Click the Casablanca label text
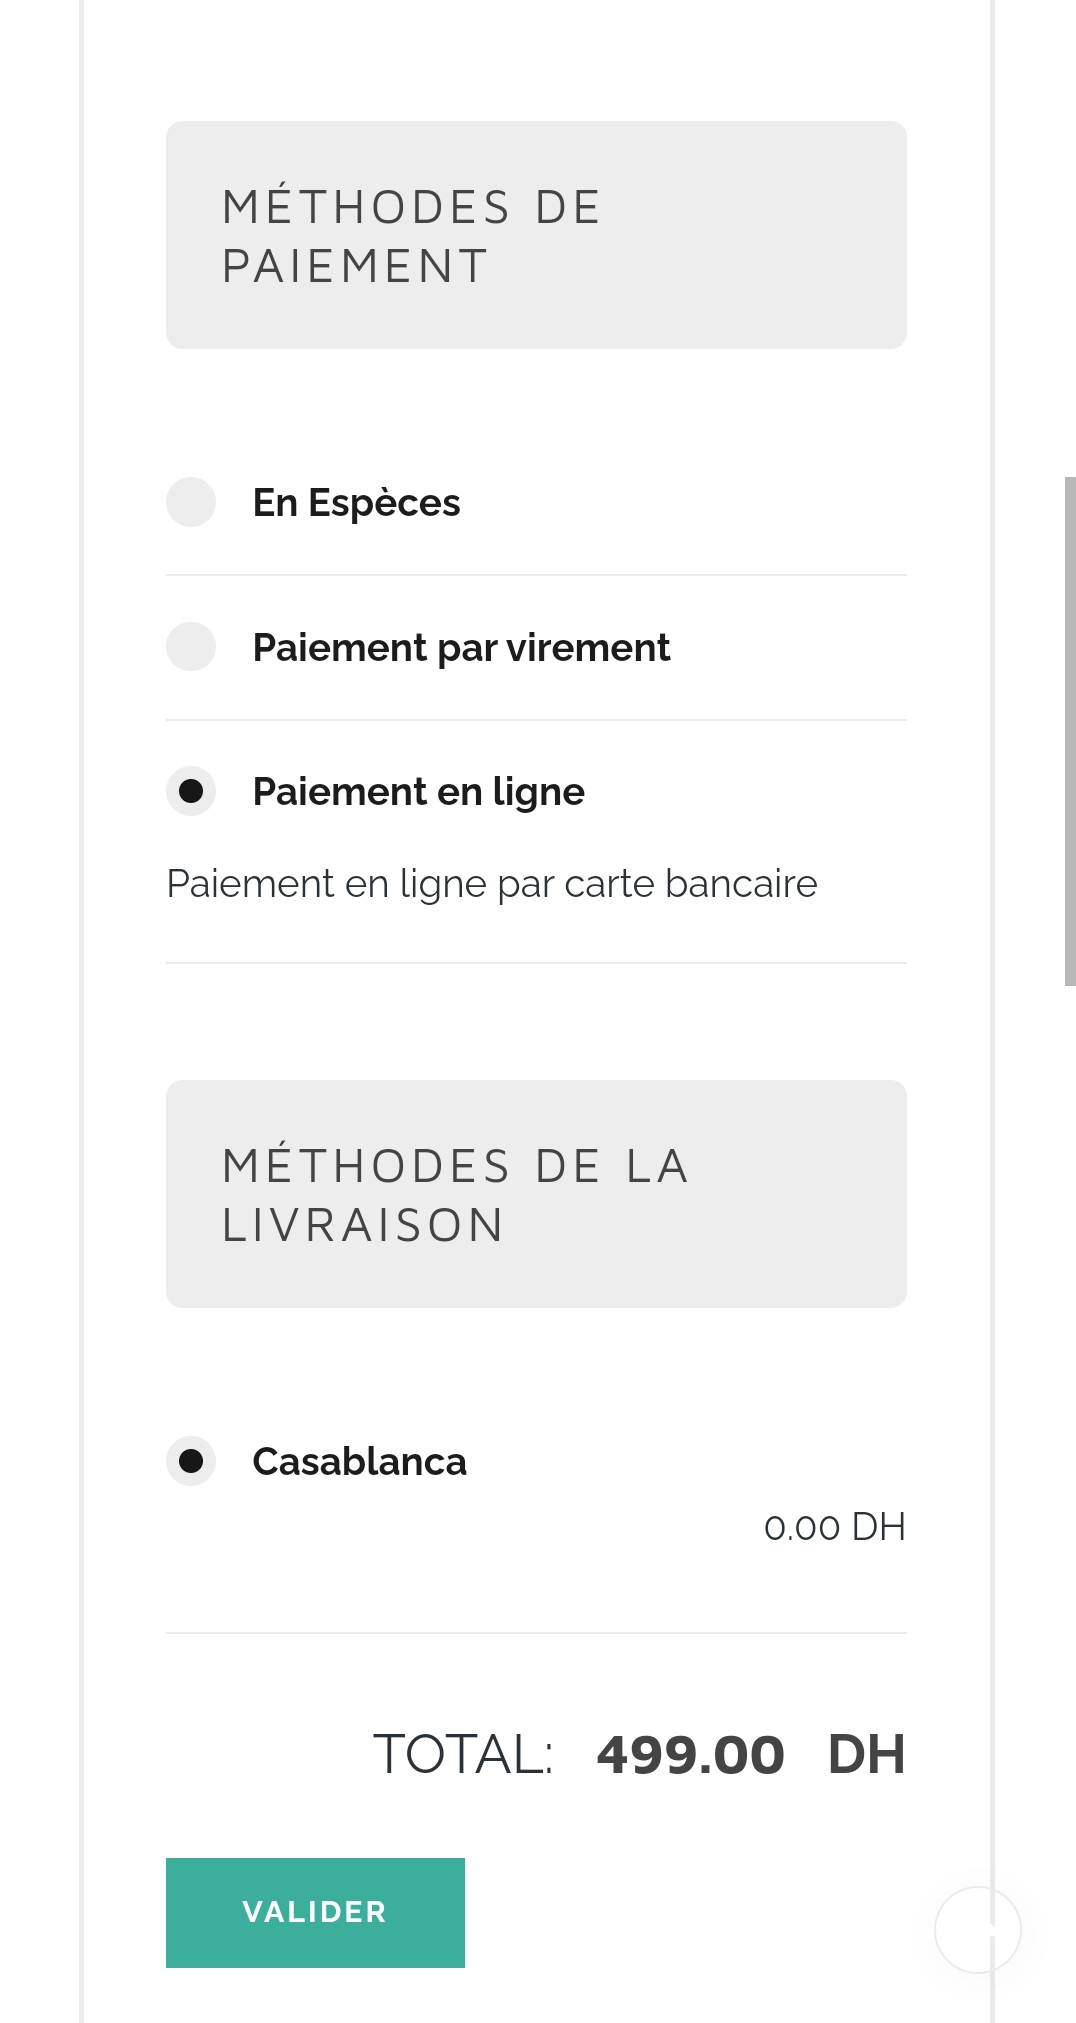1076x2023 pixels. [359, 1462]
